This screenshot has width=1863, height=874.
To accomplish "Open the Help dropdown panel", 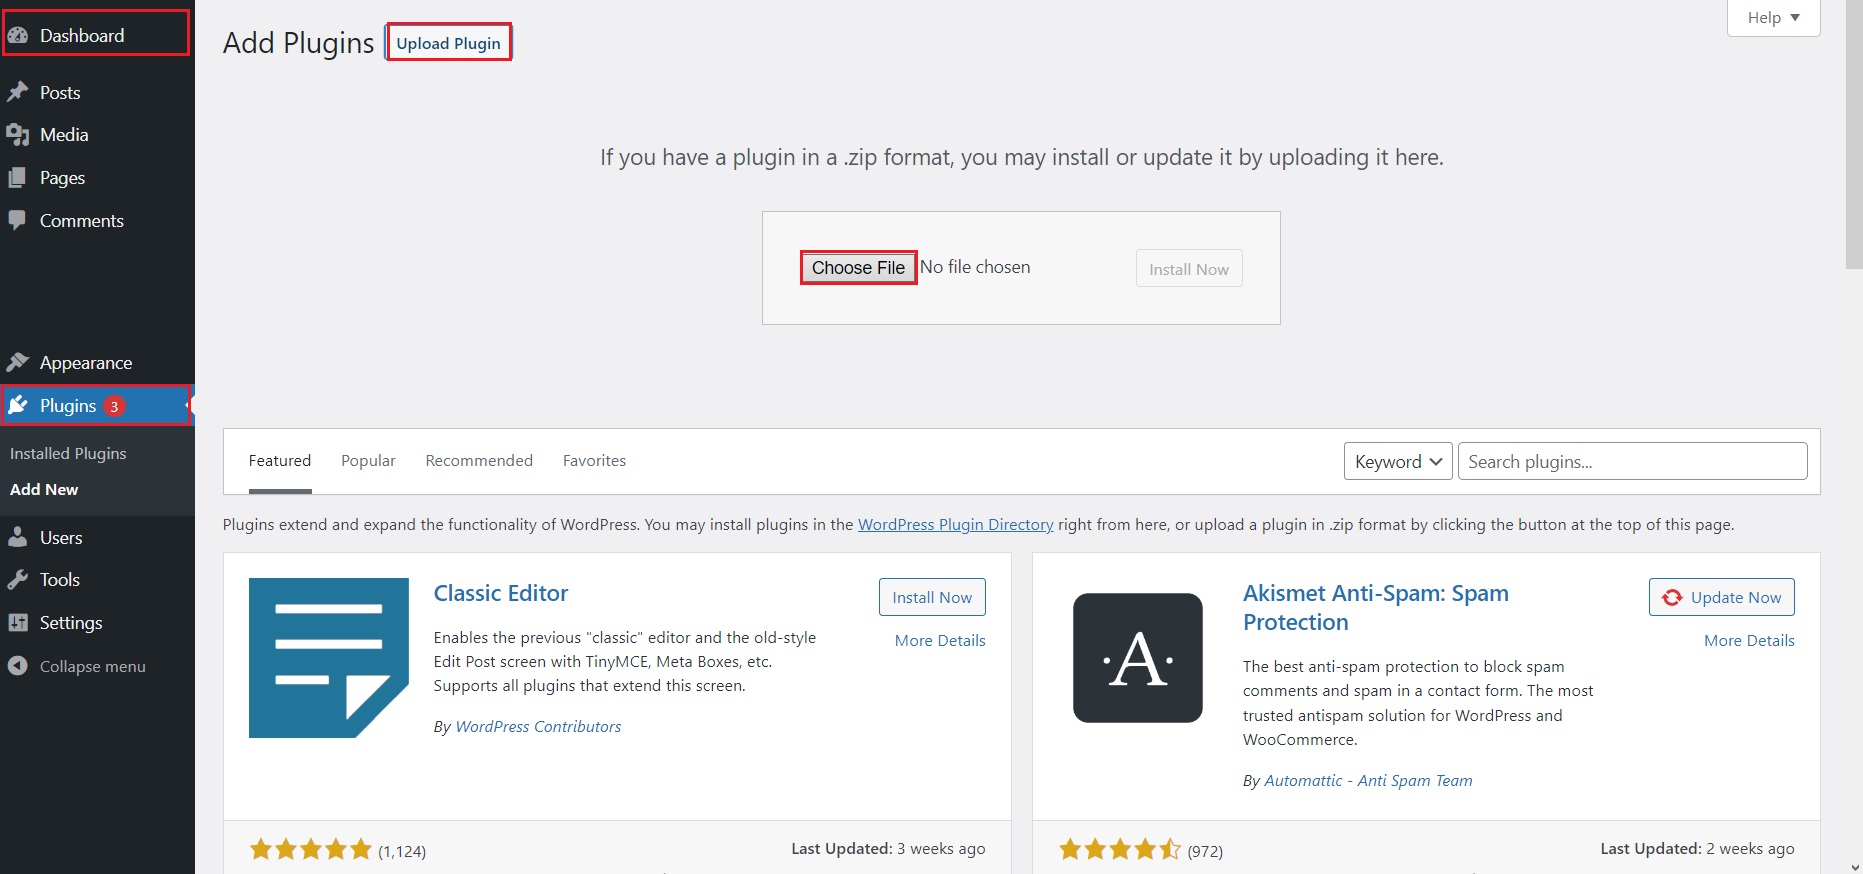I will pyautogui.click(x=1773, y=18).
